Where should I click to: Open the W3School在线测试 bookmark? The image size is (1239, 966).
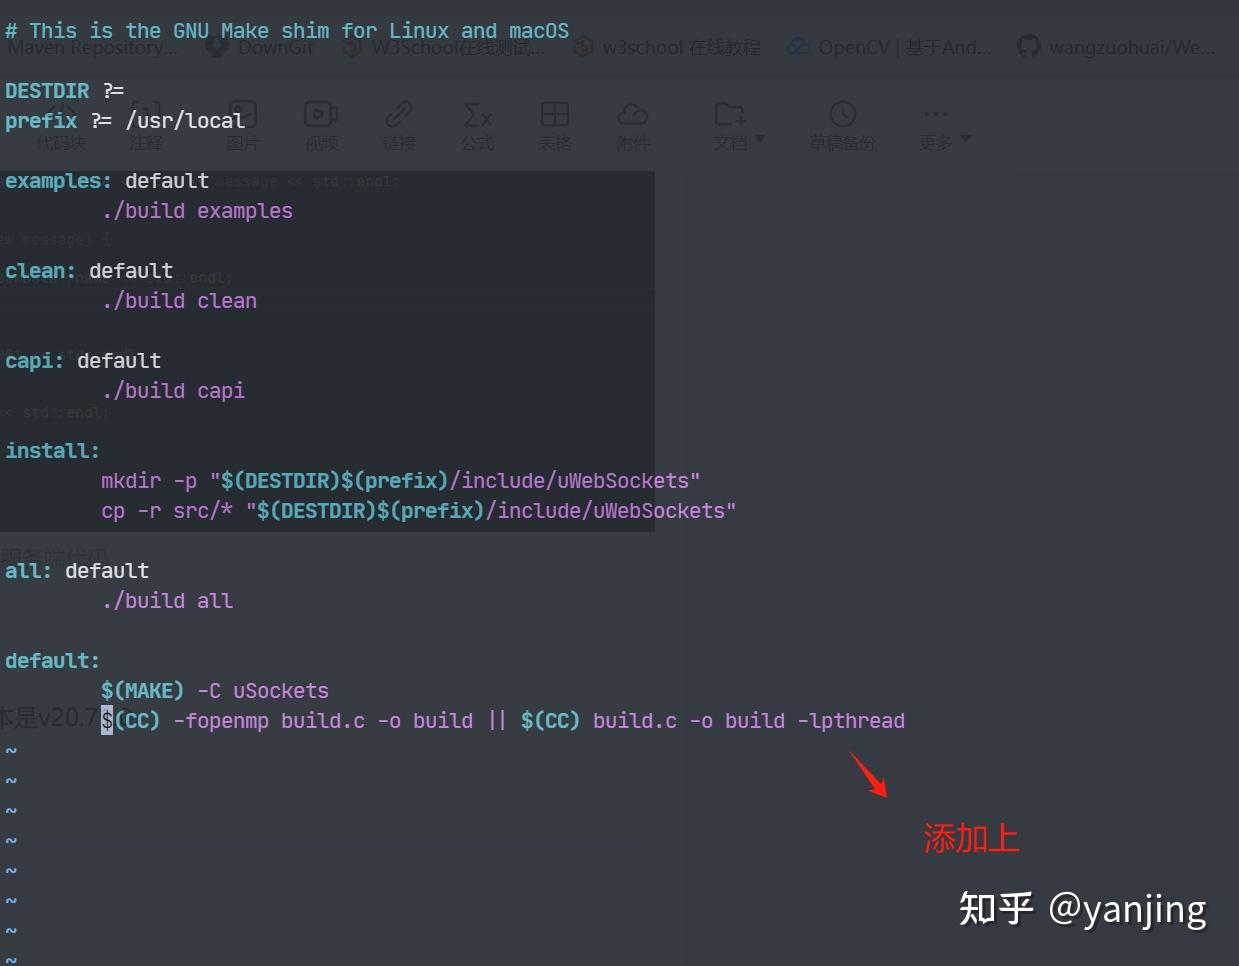446,46
